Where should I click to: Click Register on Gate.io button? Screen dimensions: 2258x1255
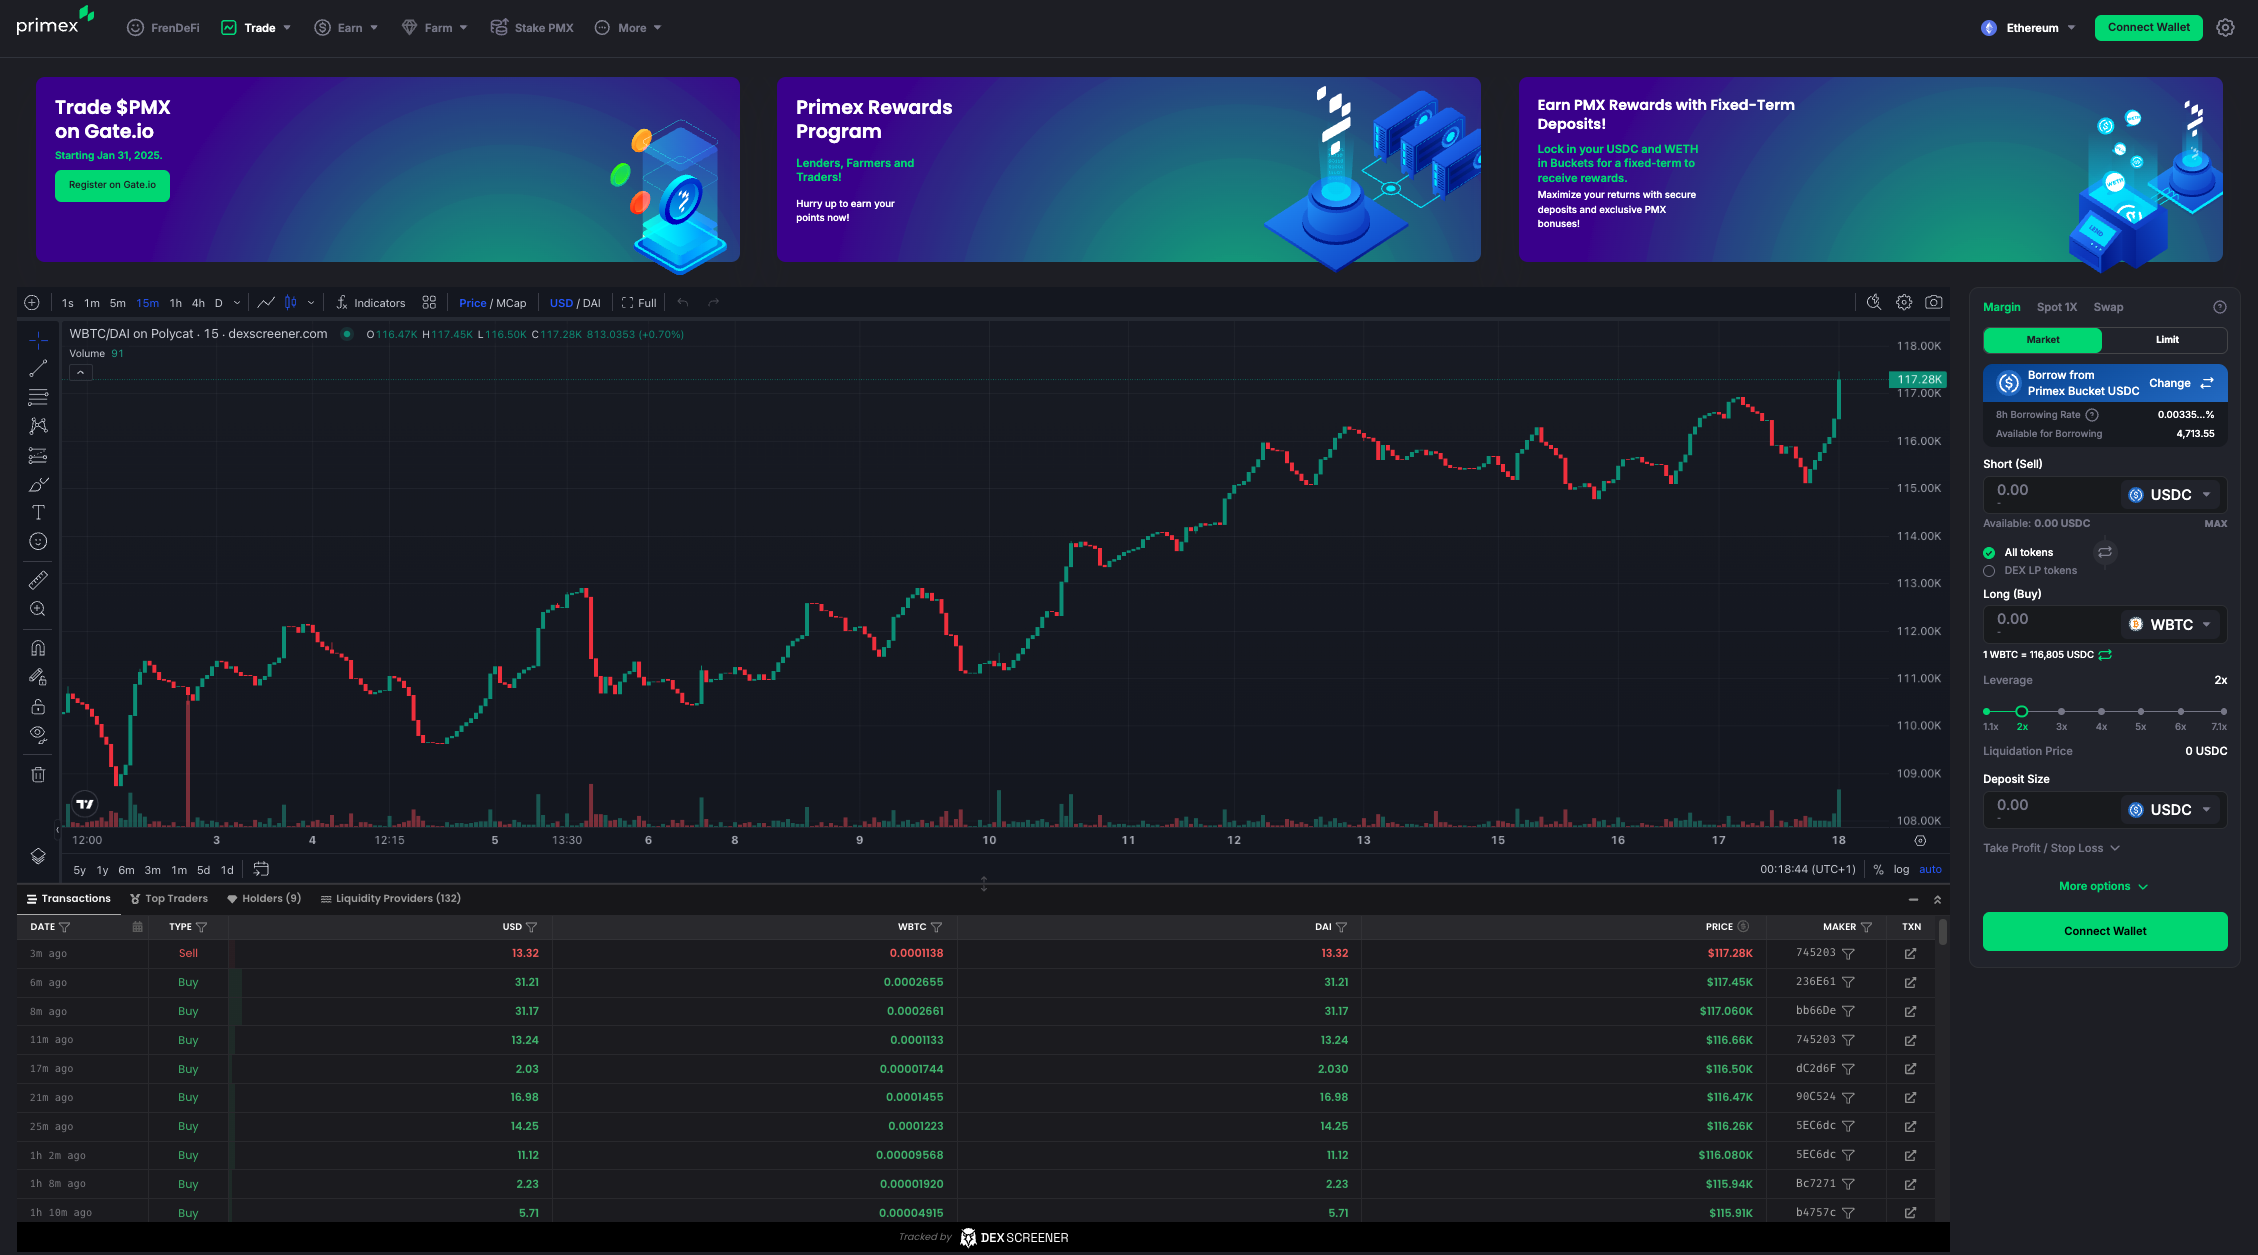(x=112, y=185)
